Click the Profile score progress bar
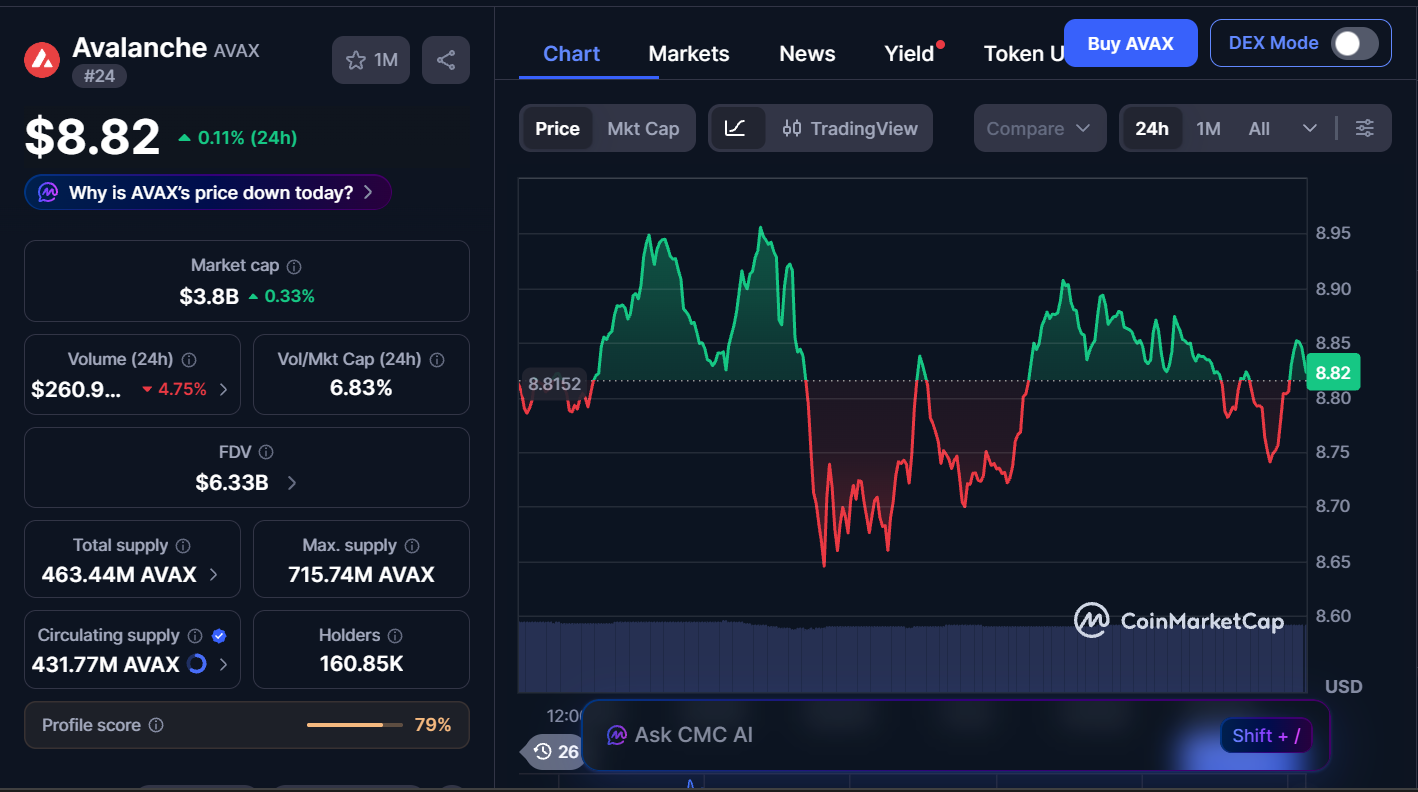This screenshot has width=1418, height=792. click(354, 725)
